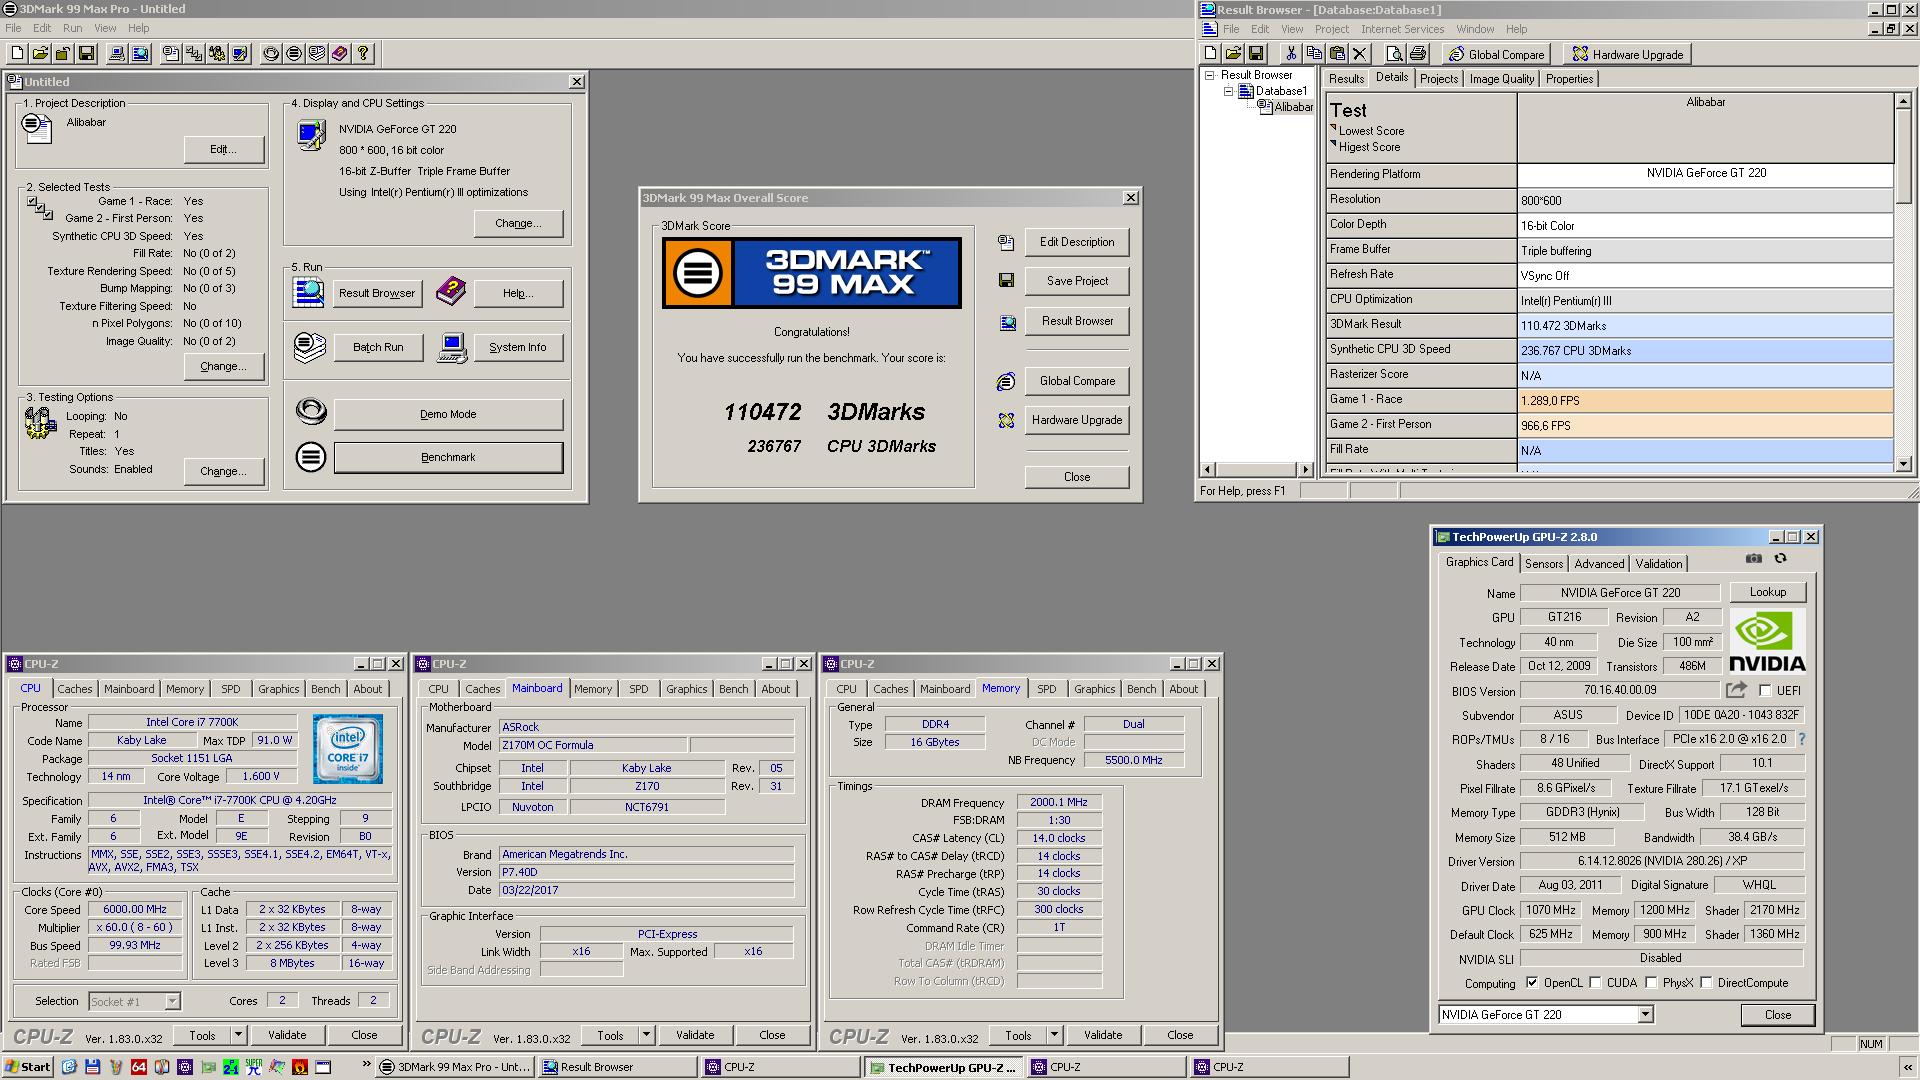Click the Intel Core i7 logo in CPU-Z
This screenshot has width=1920, height=1080.
347,749
